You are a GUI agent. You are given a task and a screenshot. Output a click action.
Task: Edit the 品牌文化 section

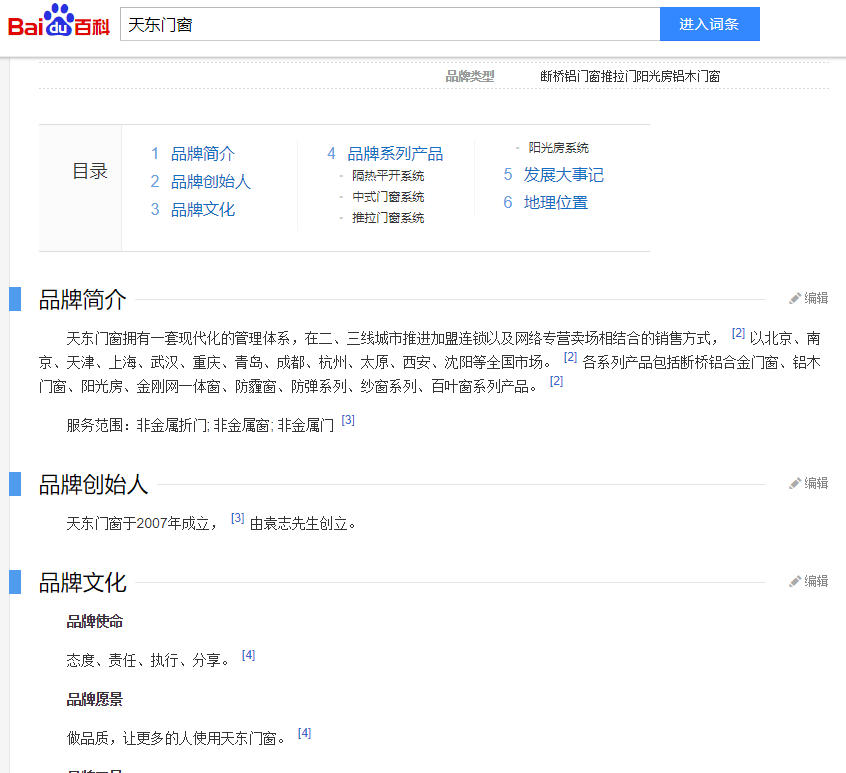click(x=808, y=582)
